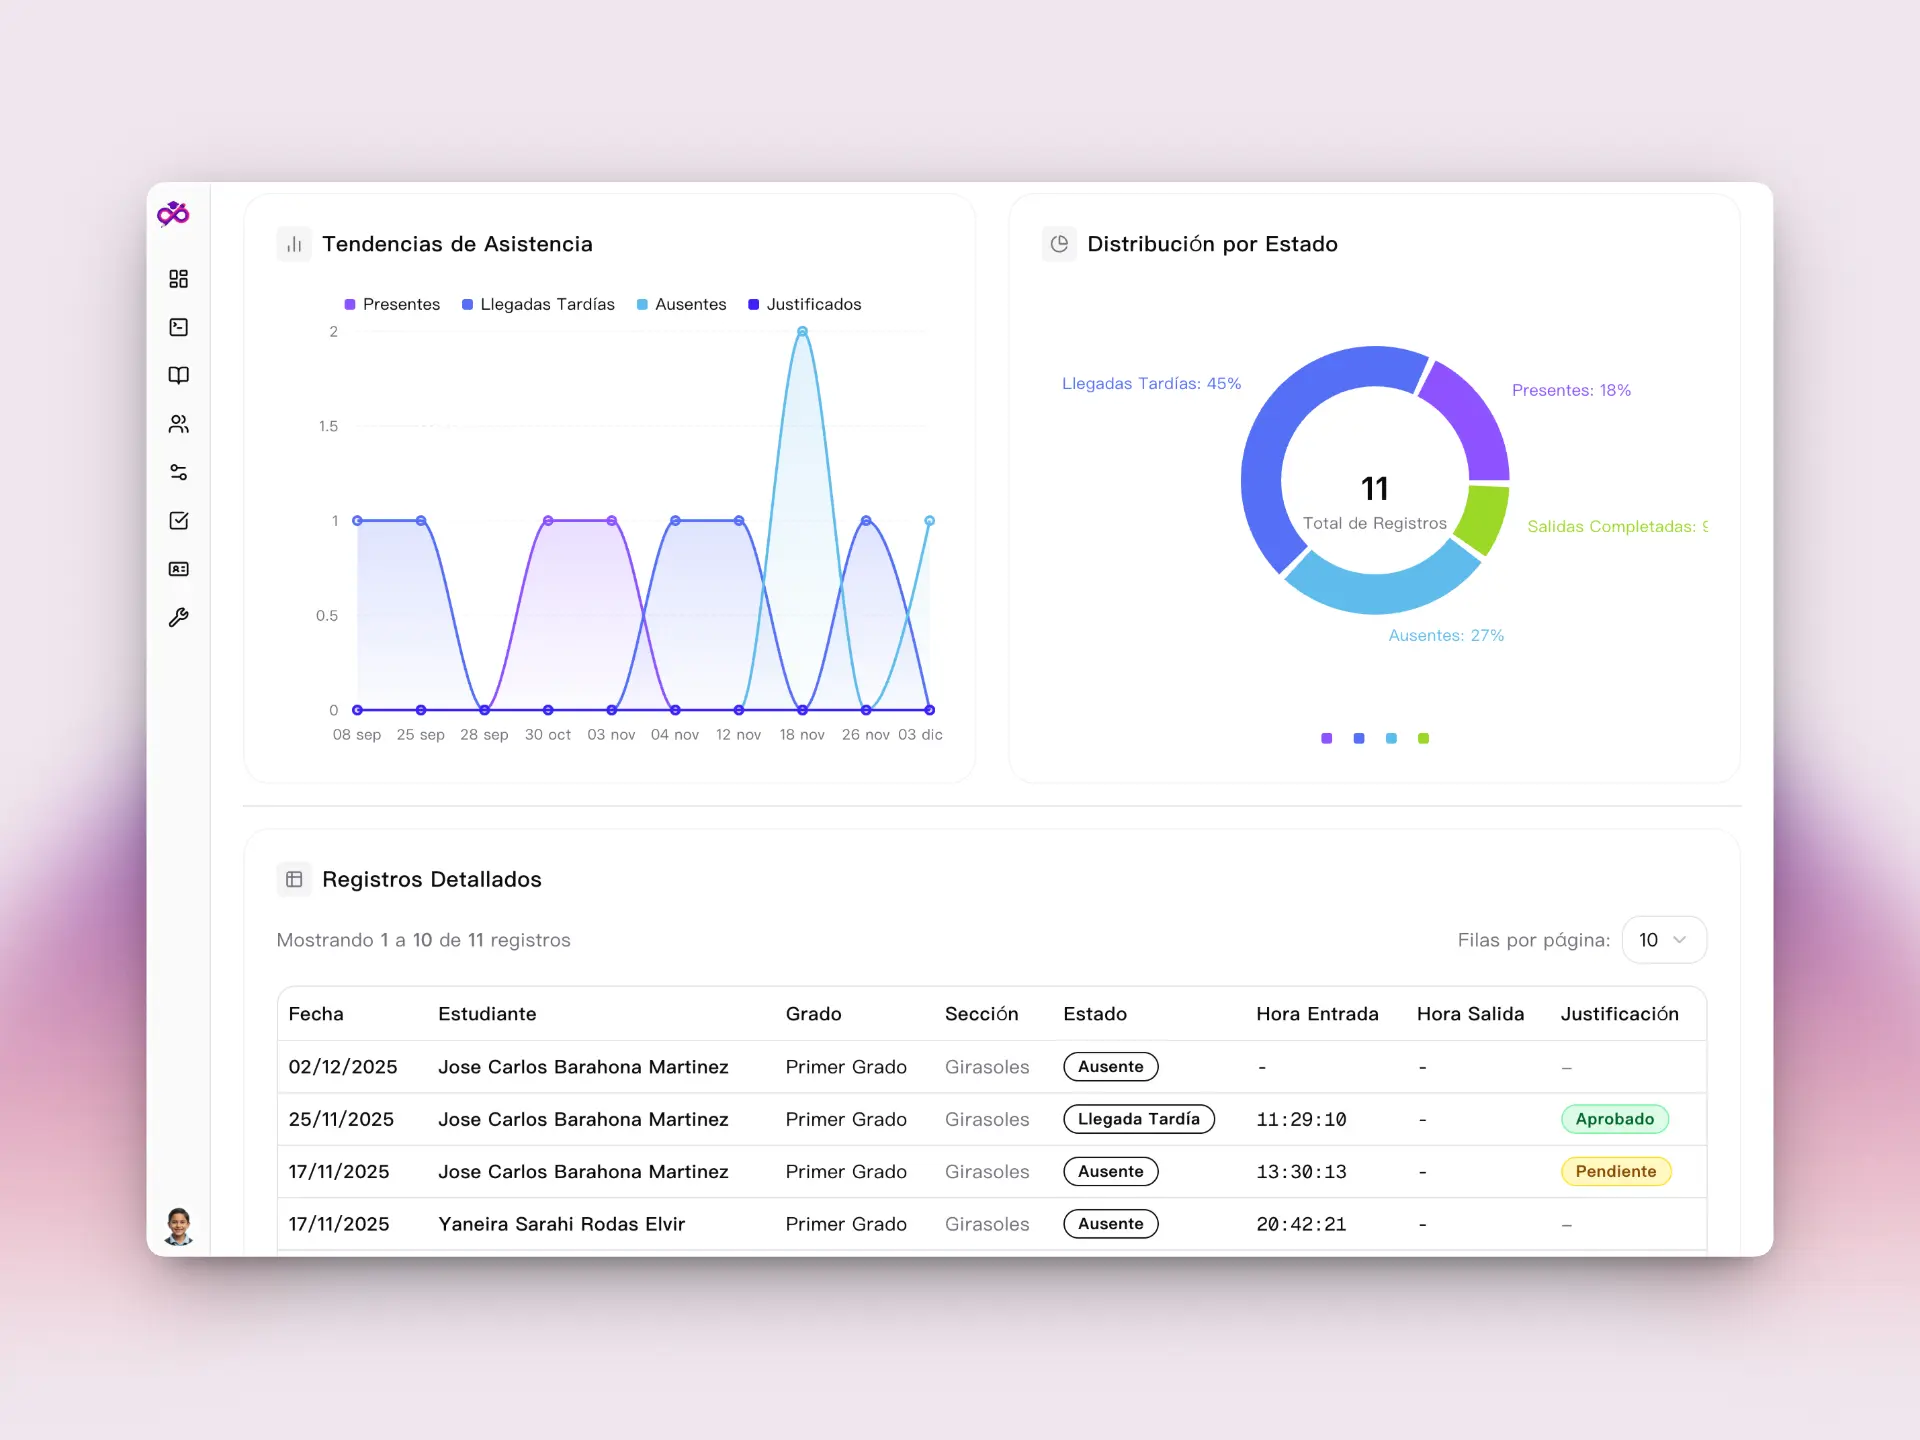
Task: Click the sliders settings sidebar icon
Action: [179, 472]
